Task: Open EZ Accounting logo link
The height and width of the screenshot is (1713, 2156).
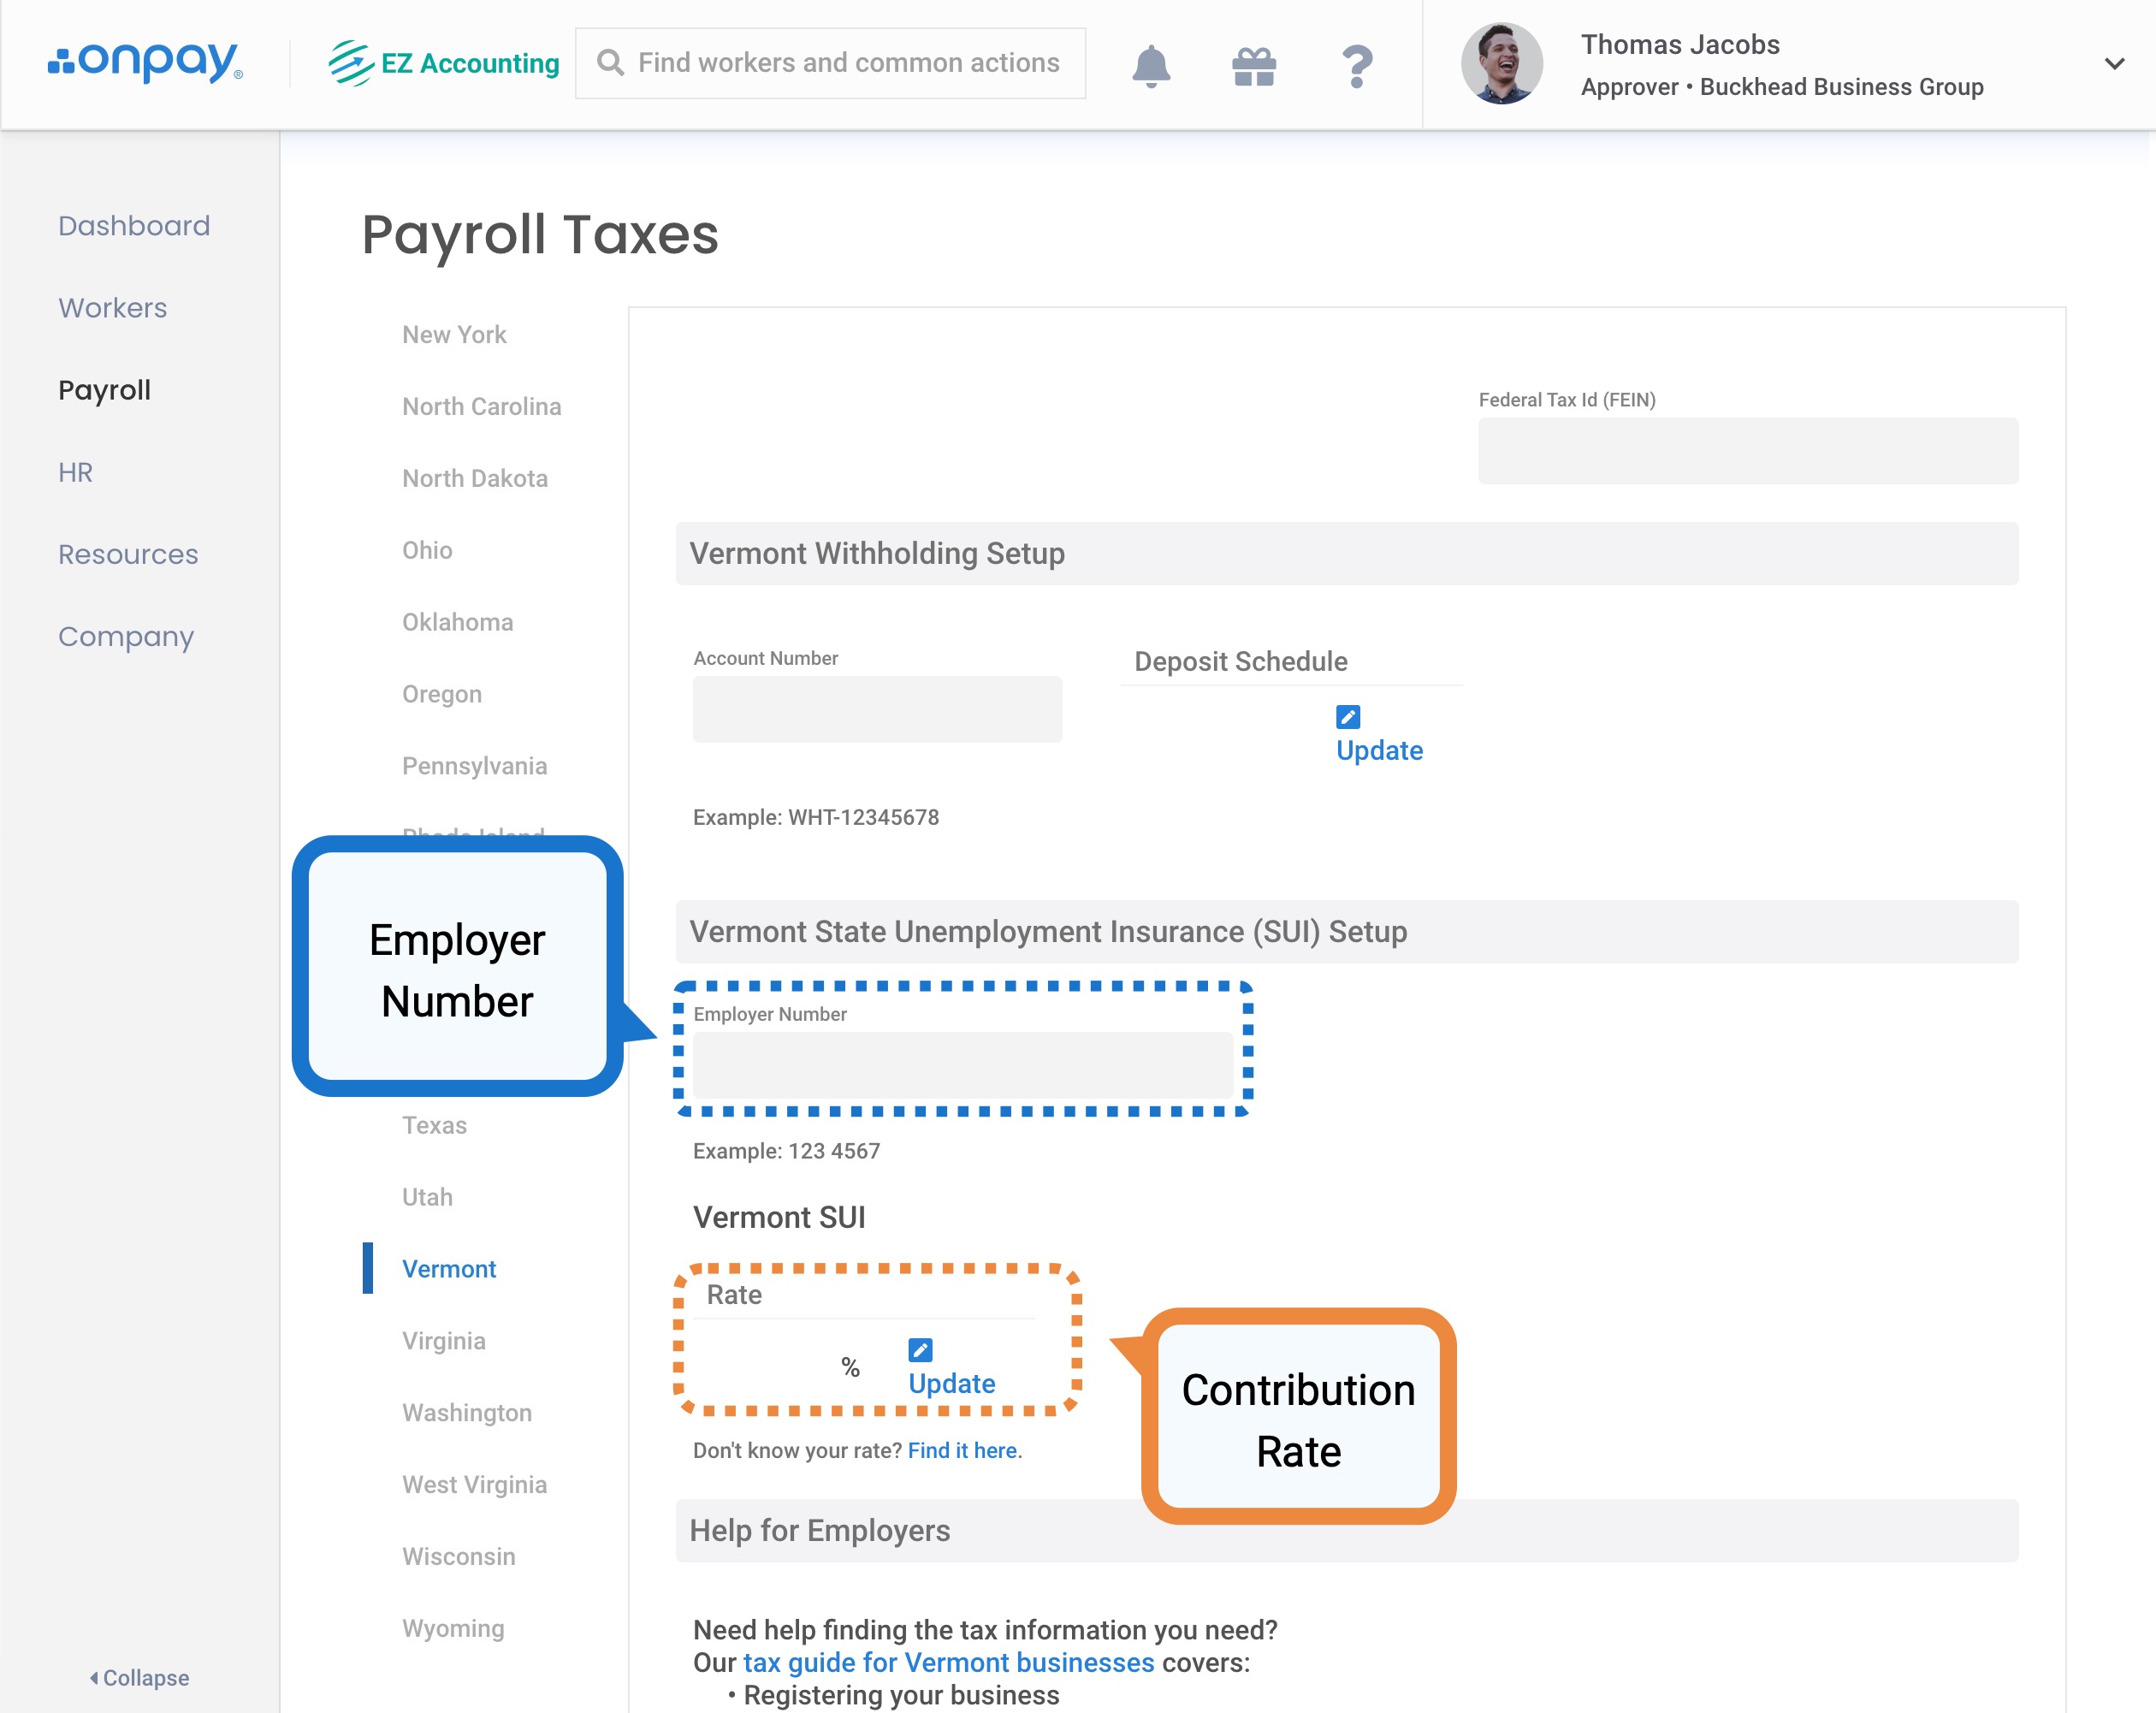Action: (444, 63)
